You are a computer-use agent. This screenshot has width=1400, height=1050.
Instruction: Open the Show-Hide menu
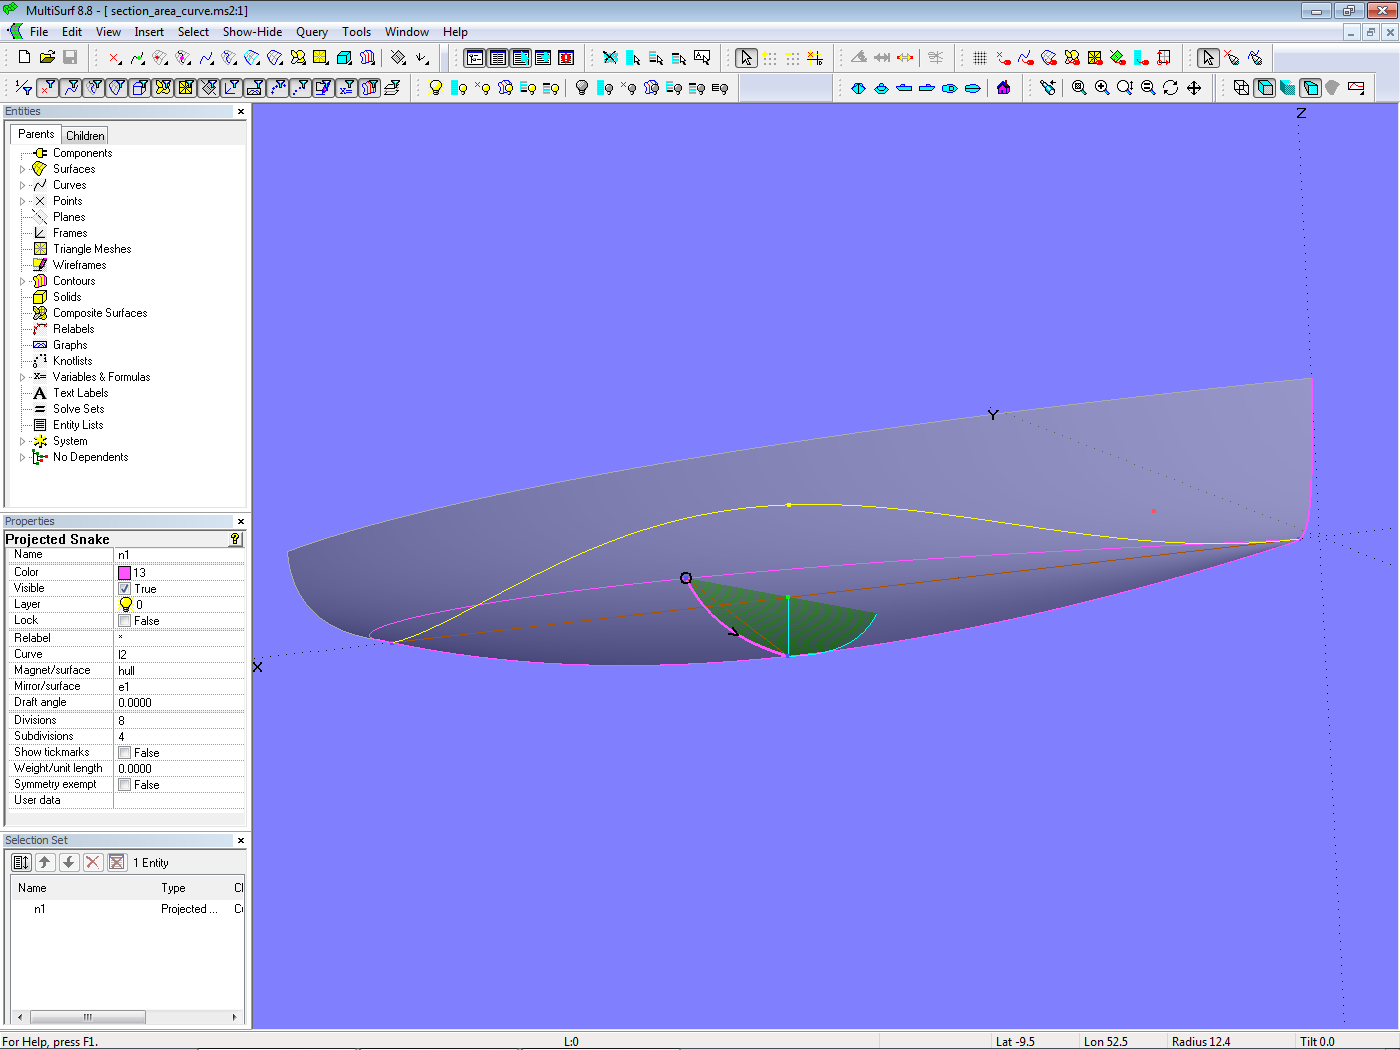252,32
